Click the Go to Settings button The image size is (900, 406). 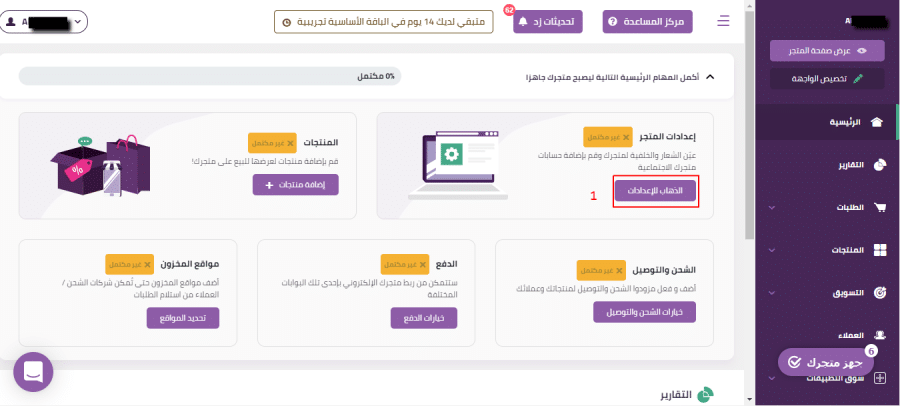tap(655, 191)
